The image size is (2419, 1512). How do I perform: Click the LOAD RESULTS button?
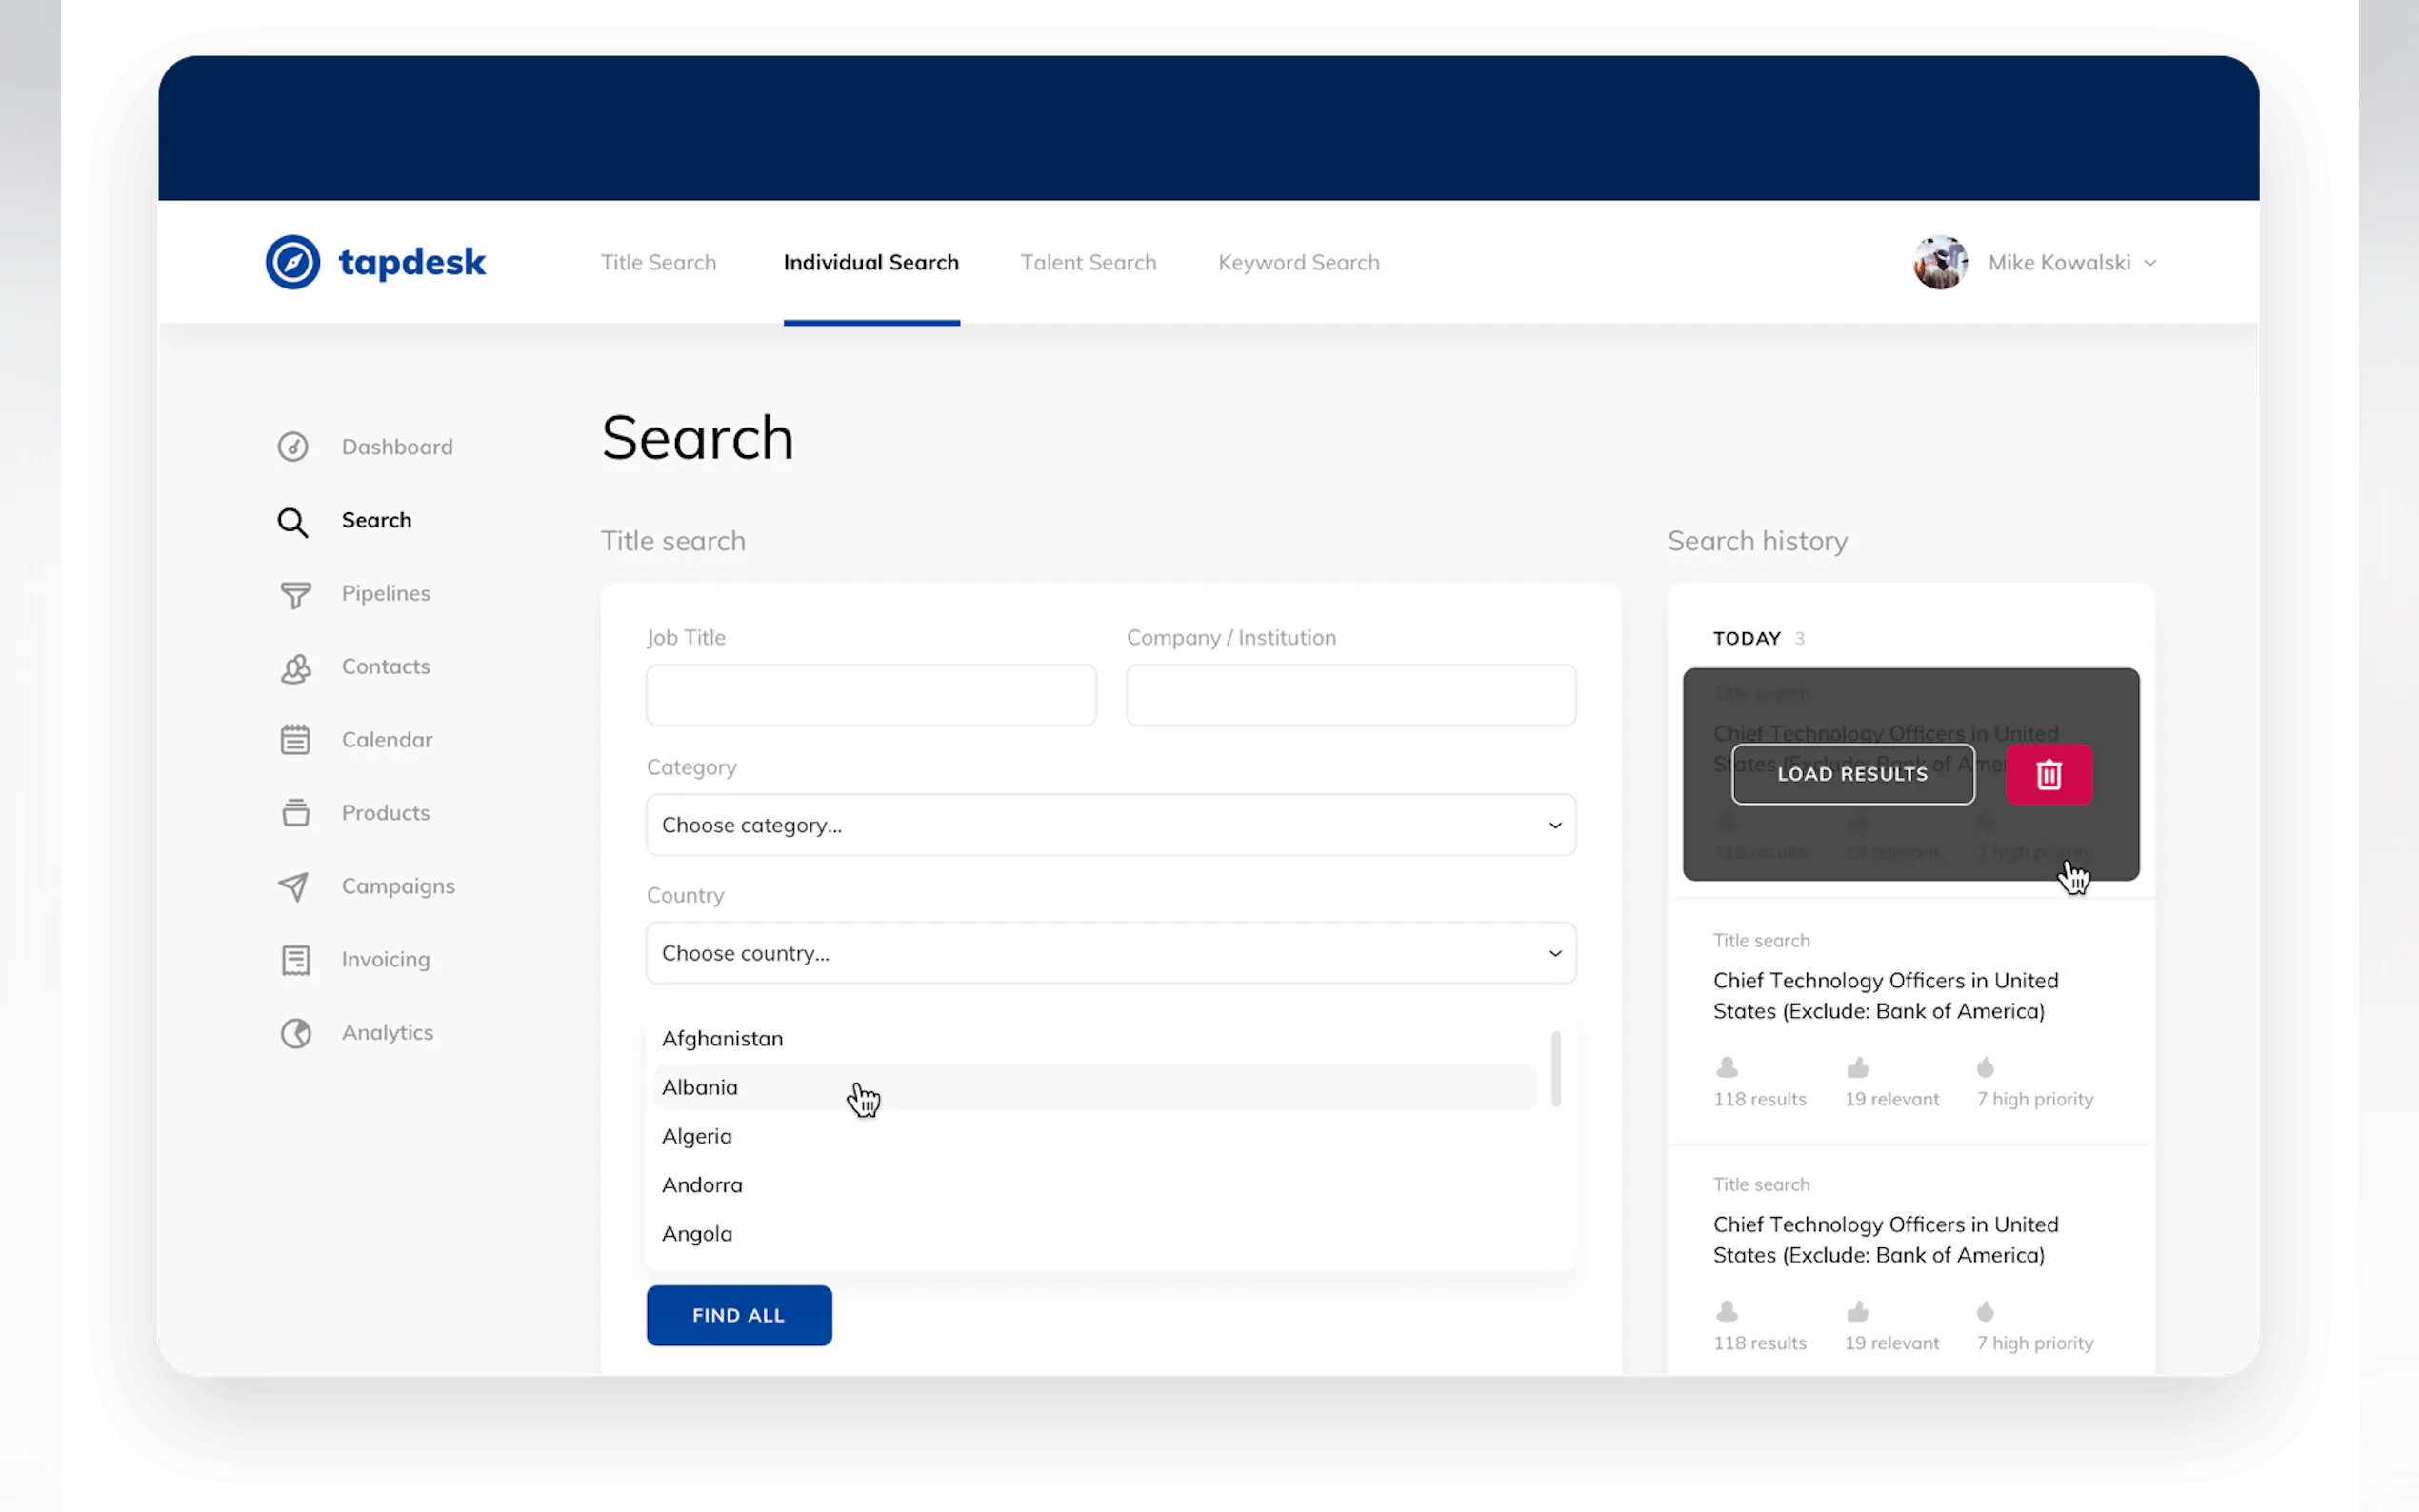[x=1852, y=774]
